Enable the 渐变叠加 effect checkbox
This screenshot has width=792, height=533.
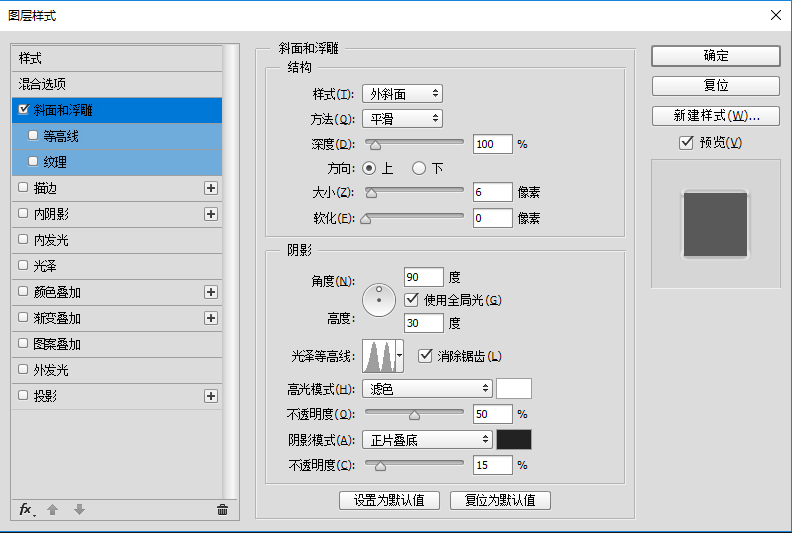[23, 317]
